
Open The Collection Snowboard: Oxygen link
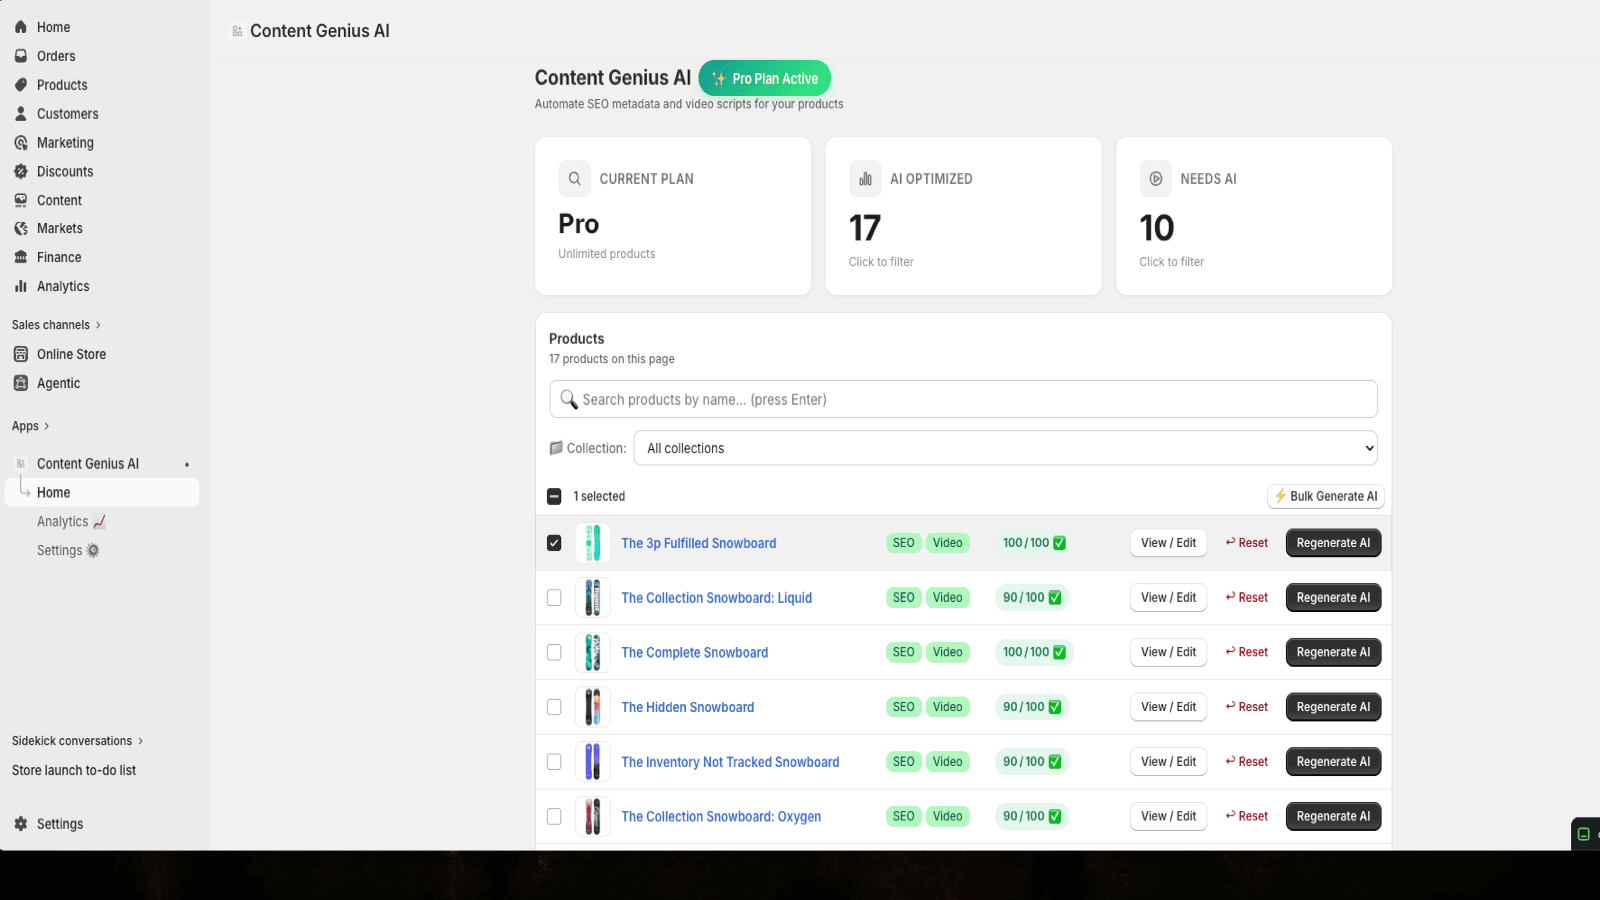(721, 817)
